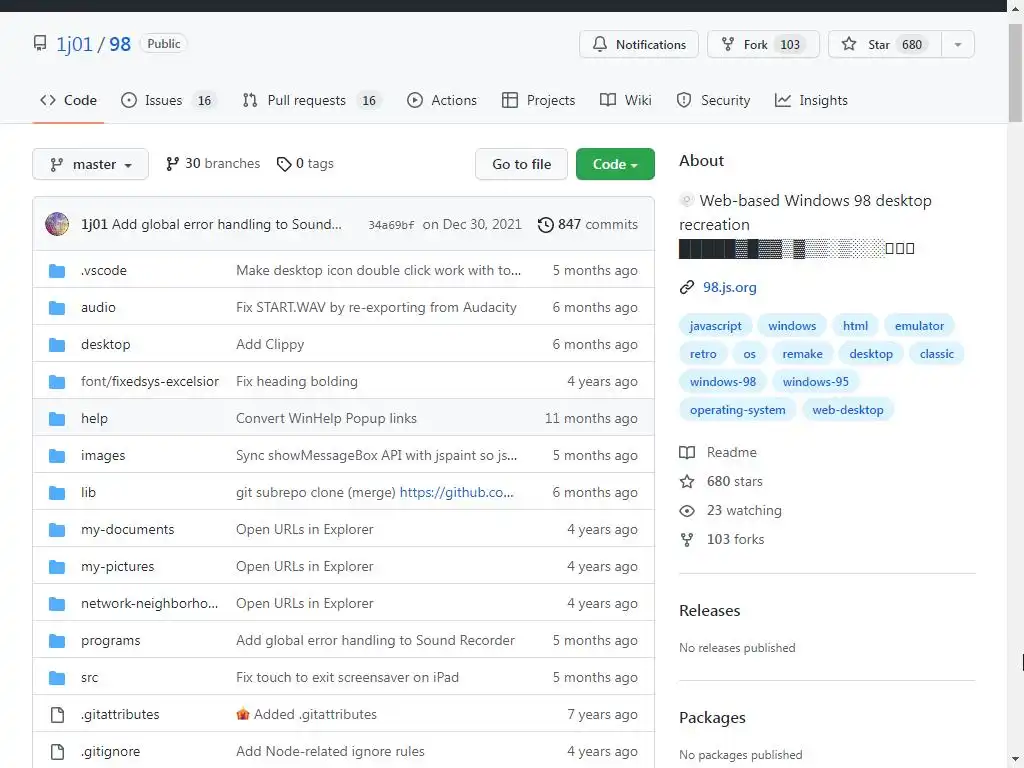Image resolution: width=1024 pixels, height=768 pixels.
Task: Open the dropdown arrow next to Star
Action: (958, 44)
